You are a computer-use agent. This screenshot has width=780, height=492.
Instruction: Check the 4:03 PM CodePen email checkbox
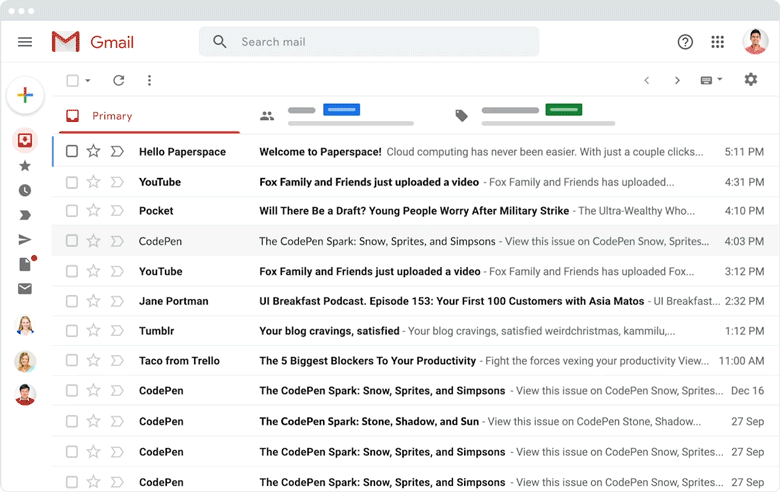72,241
